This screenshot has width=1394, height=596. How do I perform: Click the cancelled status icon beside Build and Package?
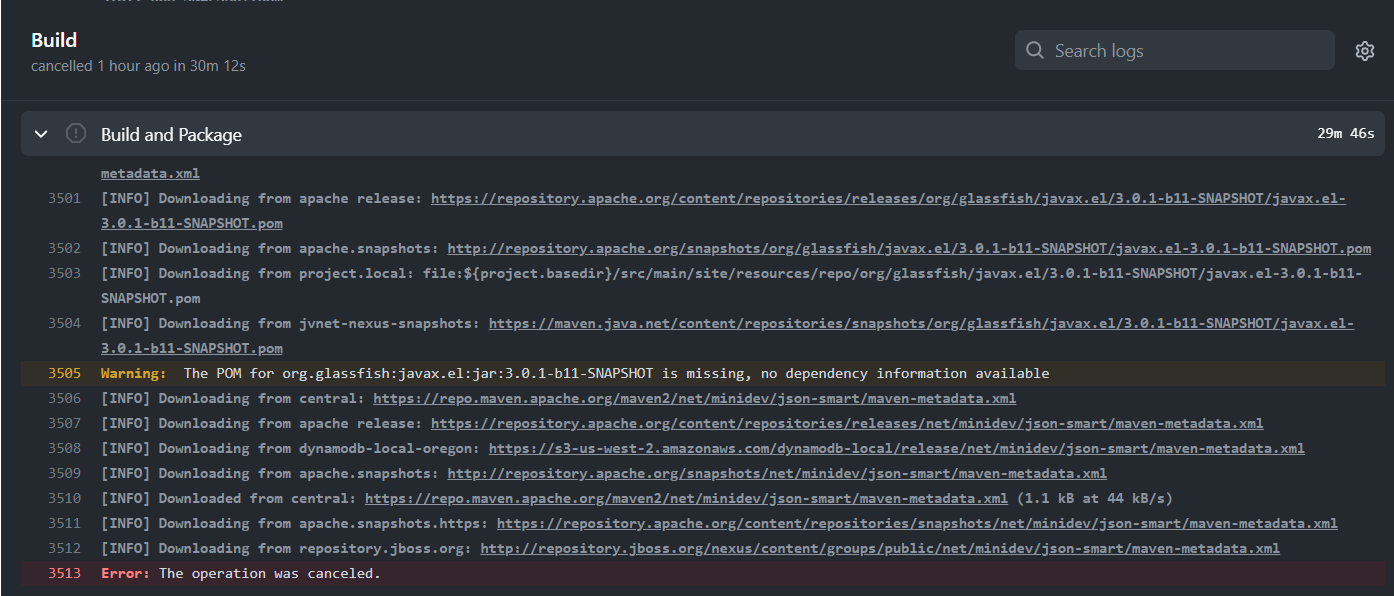tap(75, 134)
